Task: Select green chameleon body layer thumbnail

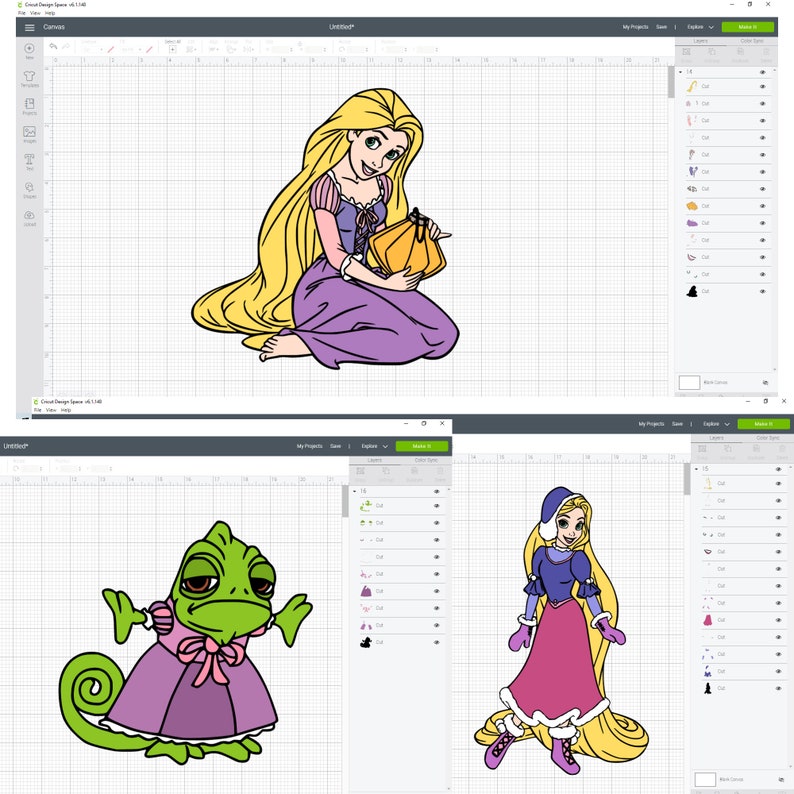Action: click(x=366, y=506)
